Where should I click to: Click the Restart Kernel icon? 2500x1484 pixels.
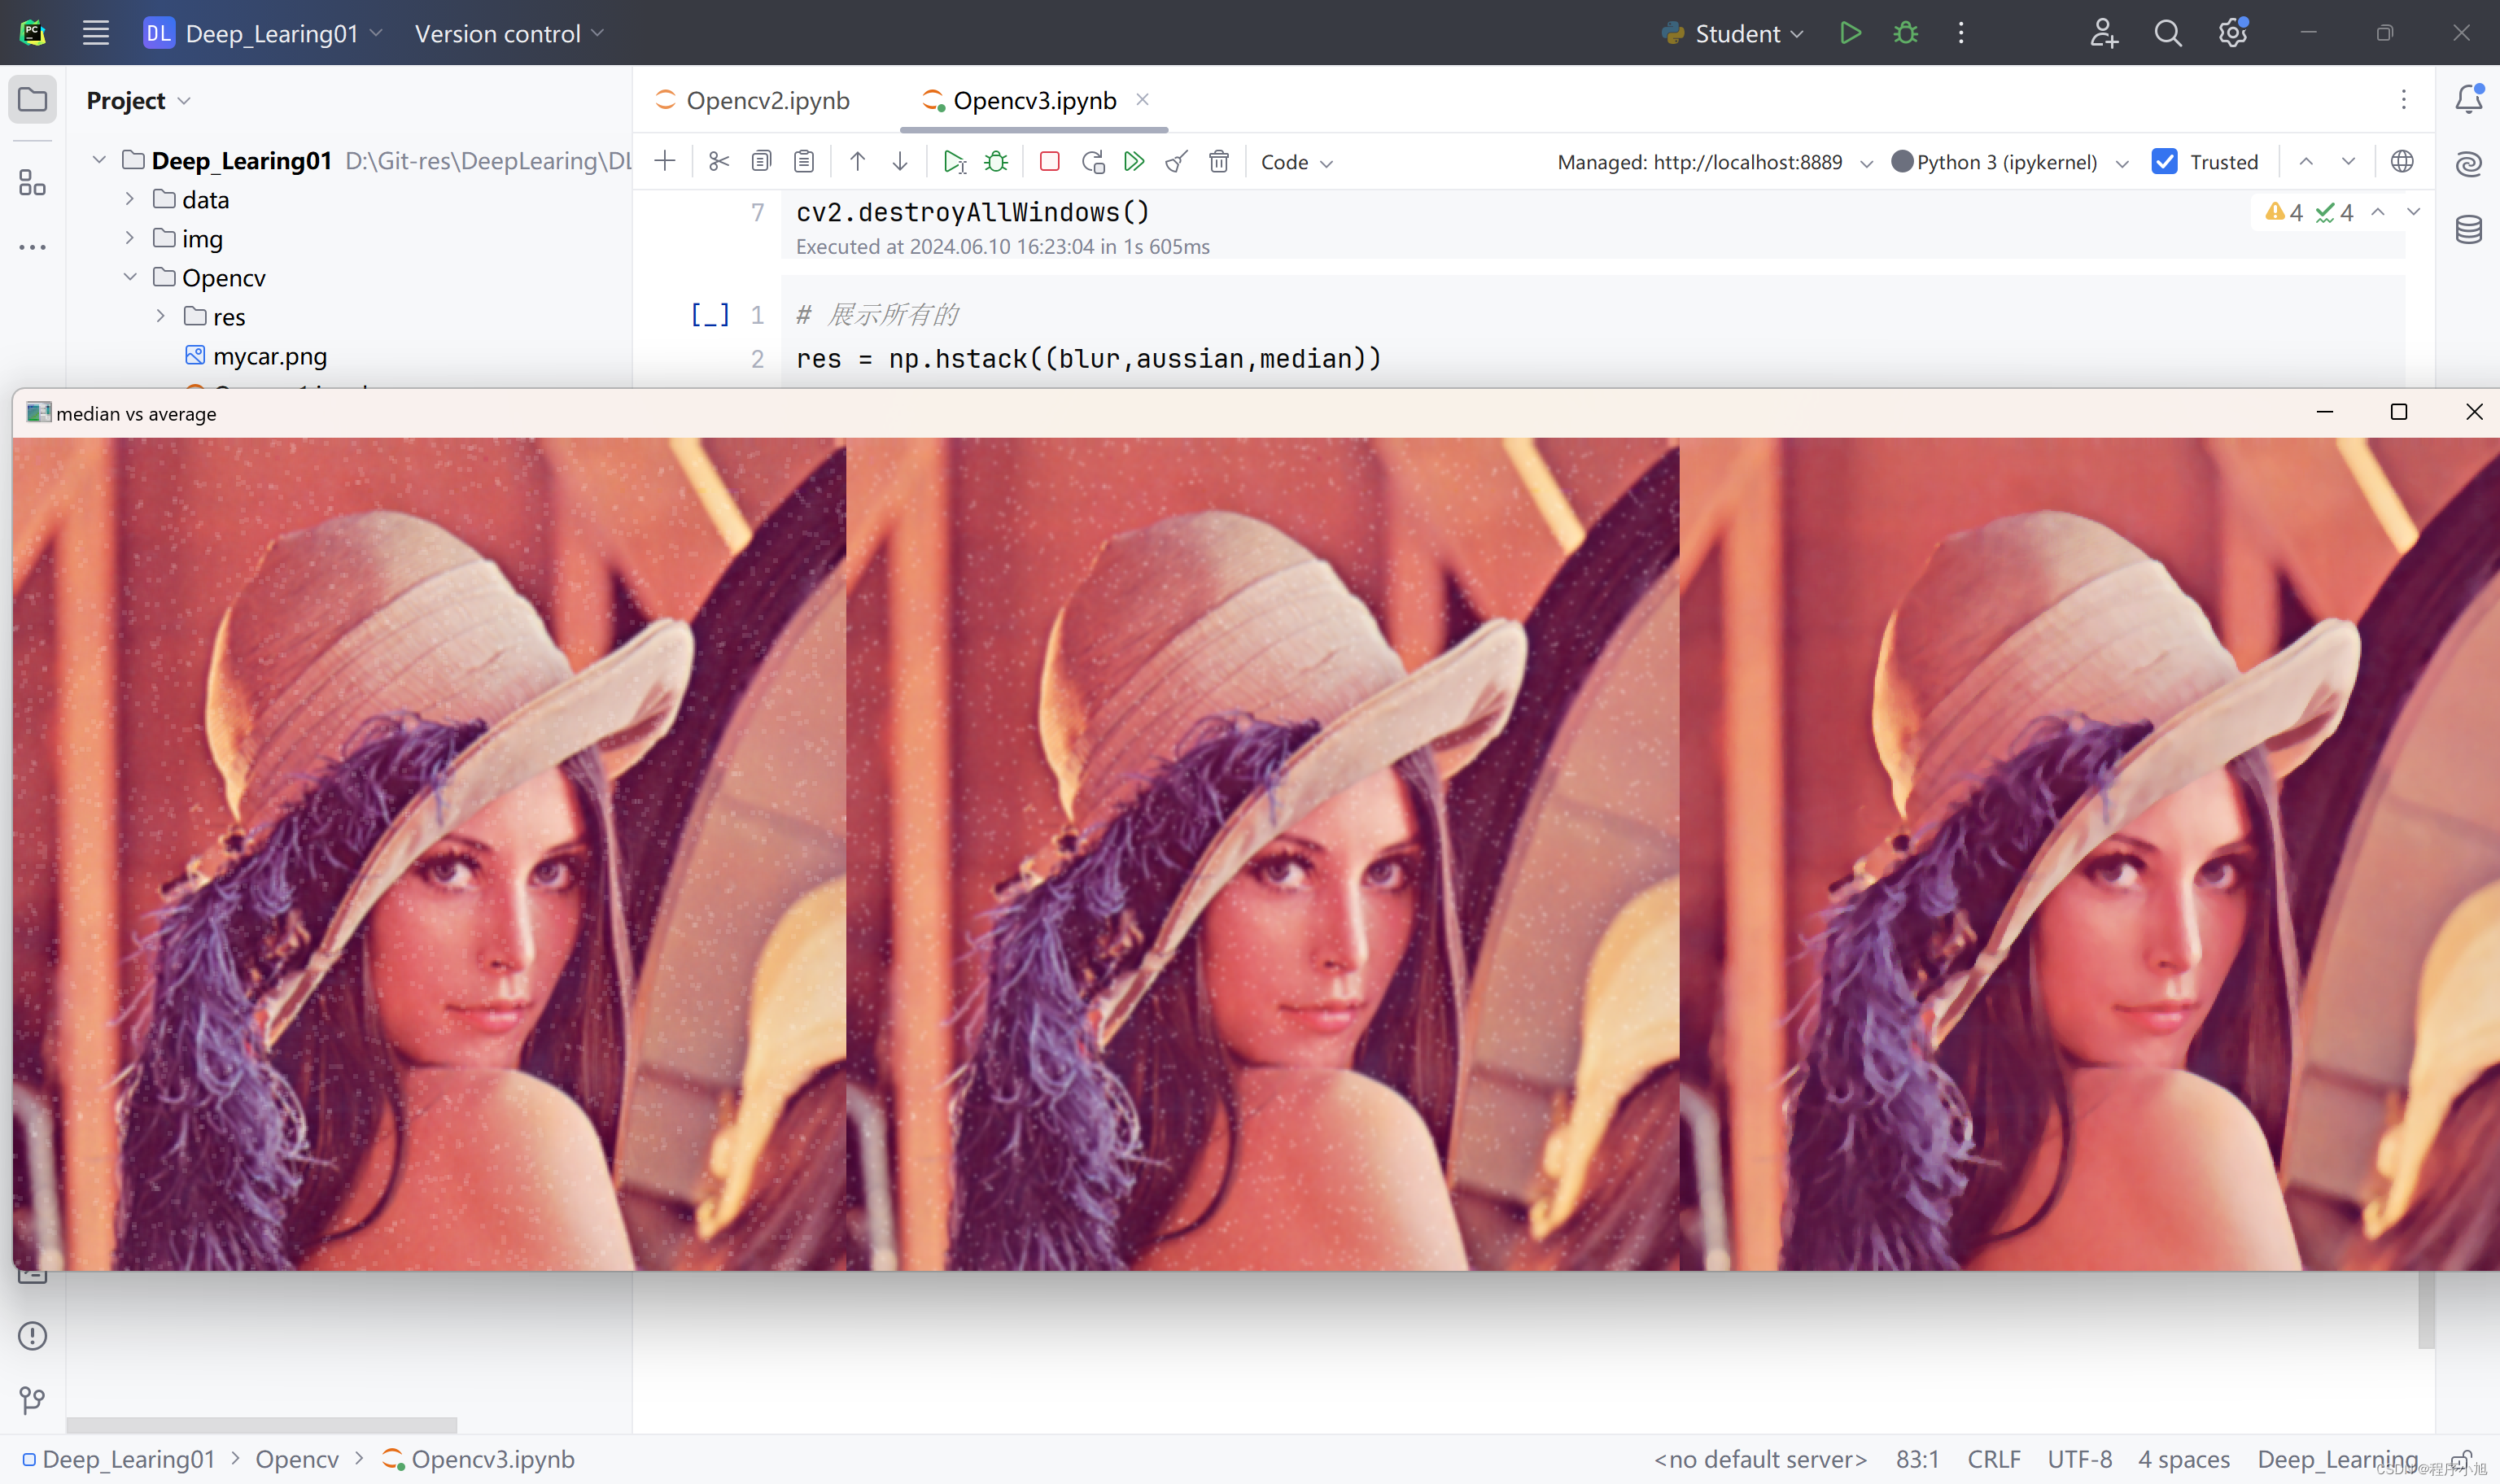click(x=1092, y=162)
